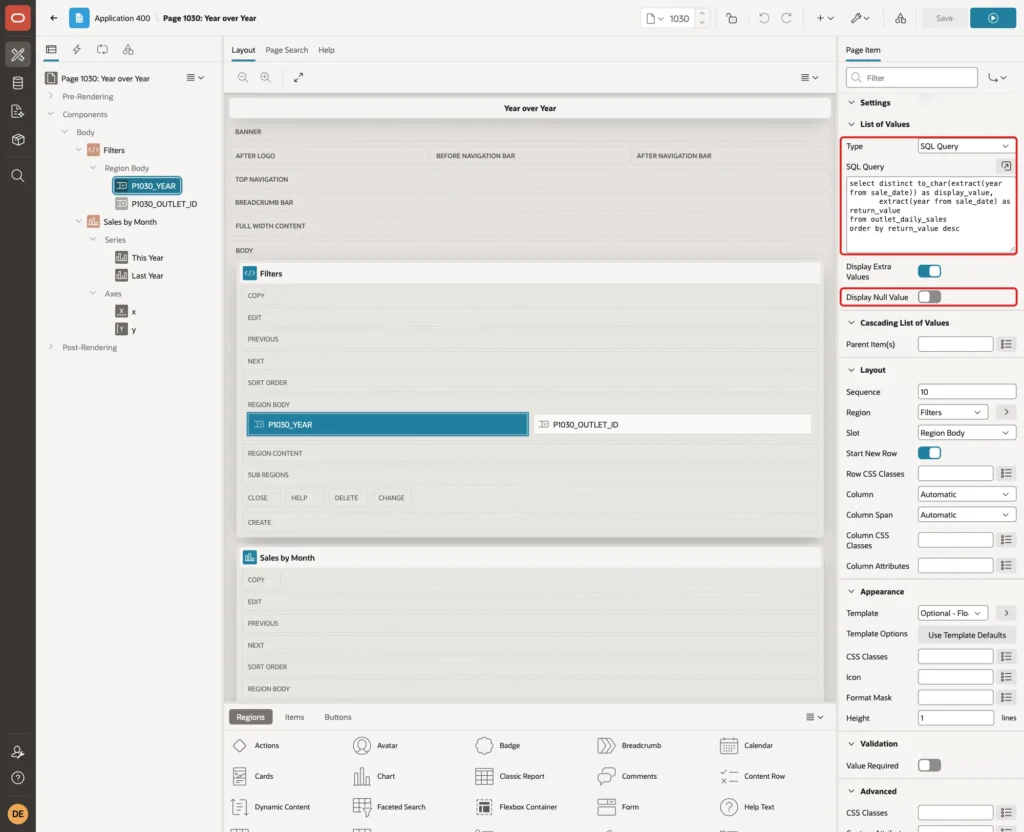Image resolution: width=1024 pixels, height=832 pixels.
Task: Open SQL Workshop from left sidebar
Action: click(x=18, y=83)
